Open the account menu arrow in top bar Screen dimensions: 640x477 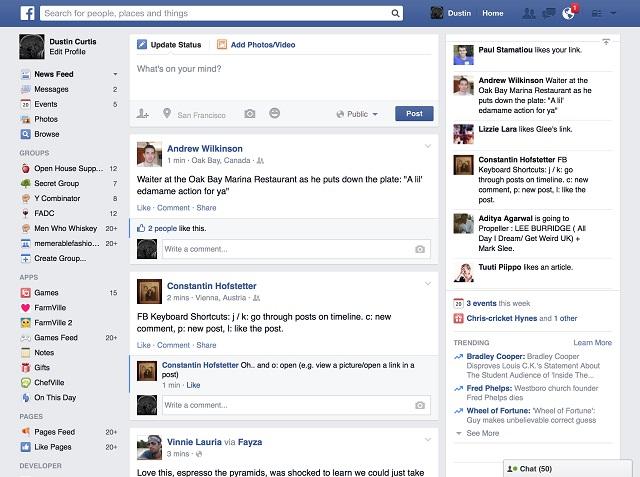pos(613,13)
